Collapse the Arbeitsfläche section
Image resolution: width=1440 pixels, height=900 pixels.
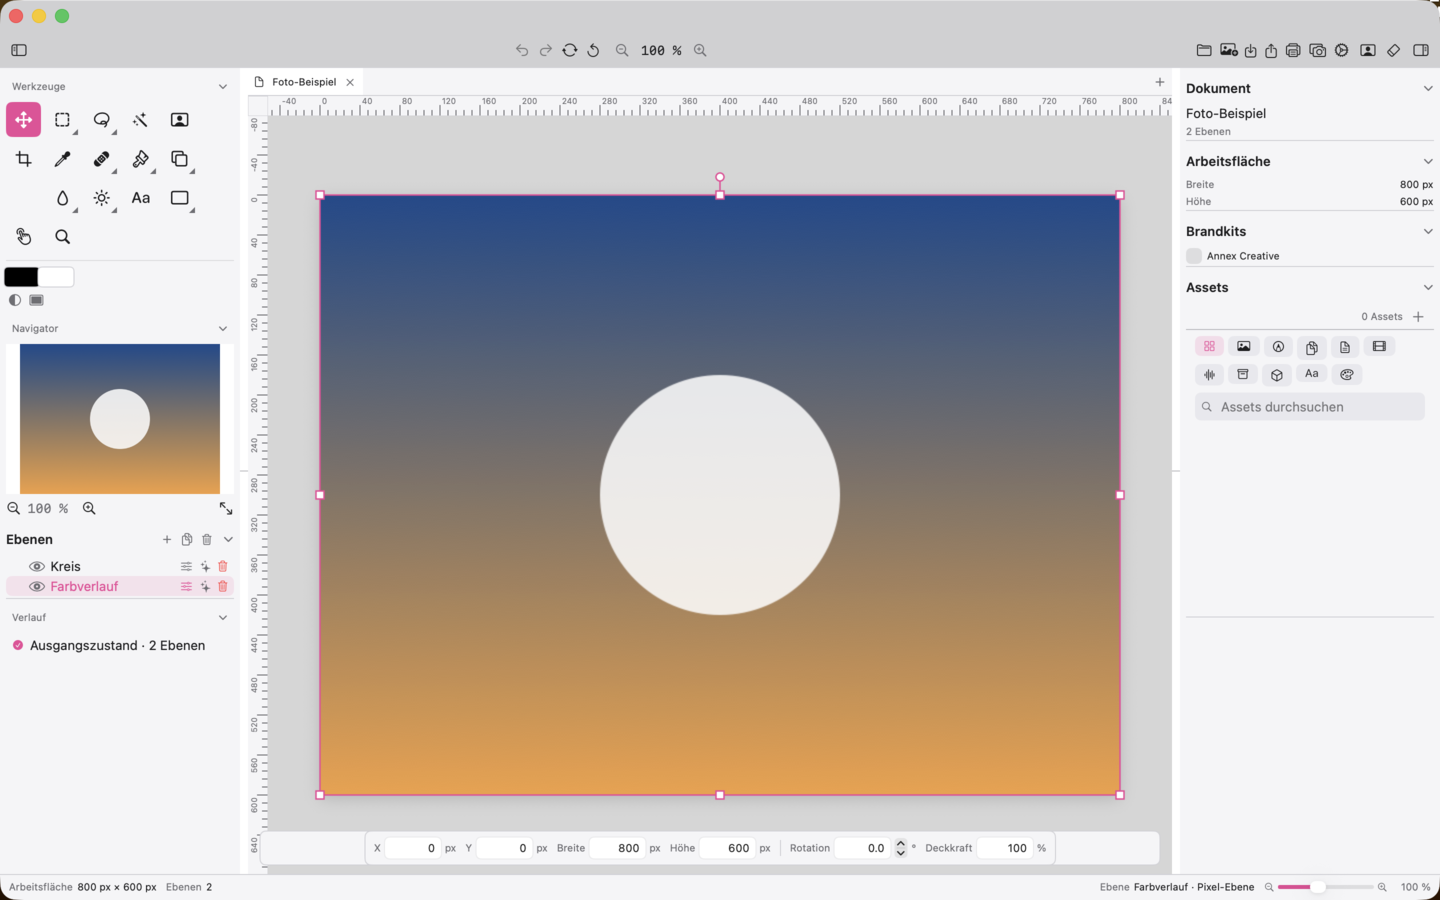[x=1427, y=161]
